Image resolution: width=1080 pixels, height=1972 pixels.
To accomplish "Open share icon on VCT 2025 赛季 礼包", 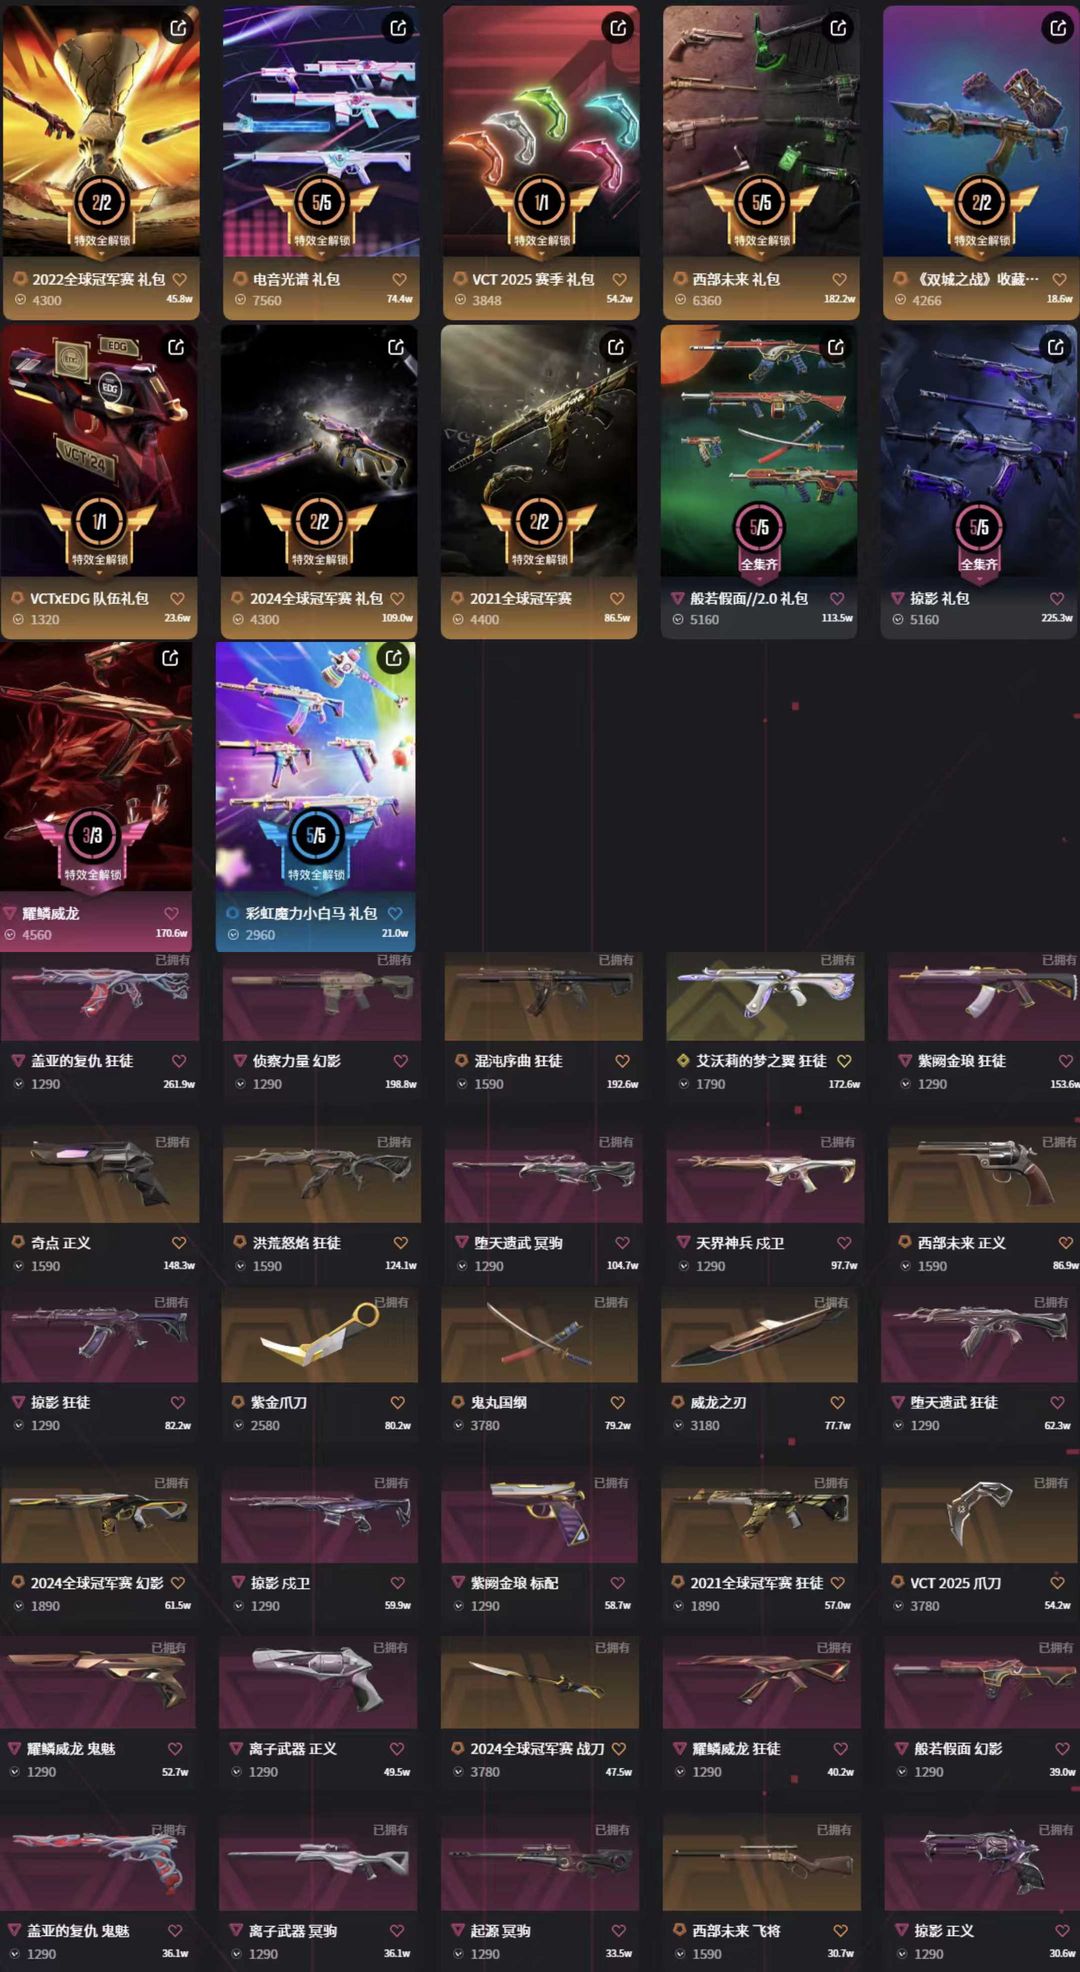I will tap(618, 28).
